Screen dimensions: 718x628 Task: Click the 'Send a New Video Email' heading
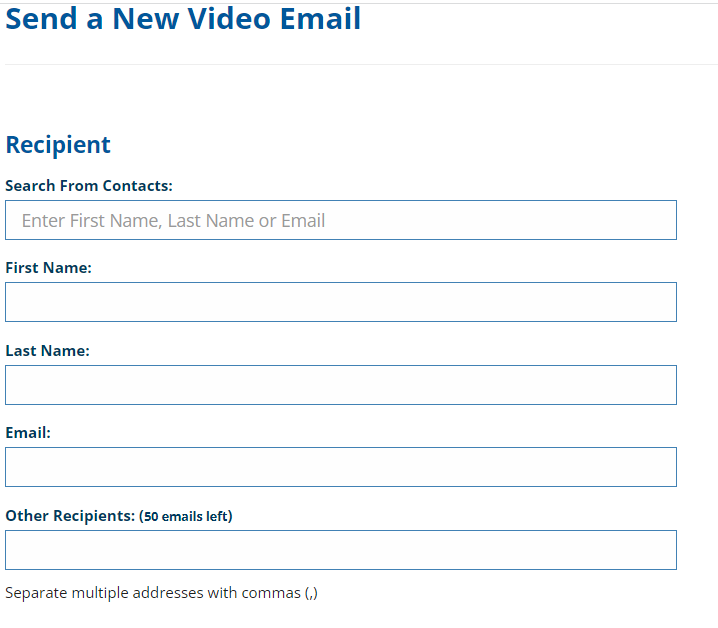click(183, 19)
